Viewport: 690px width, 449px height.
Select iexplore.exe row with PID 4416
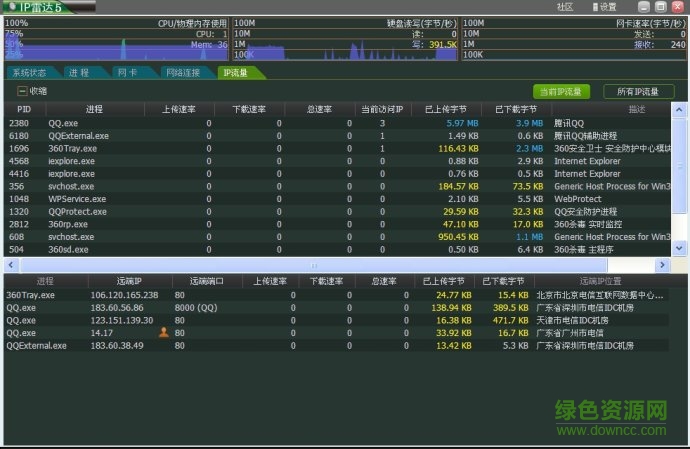[x=338, y=174]
